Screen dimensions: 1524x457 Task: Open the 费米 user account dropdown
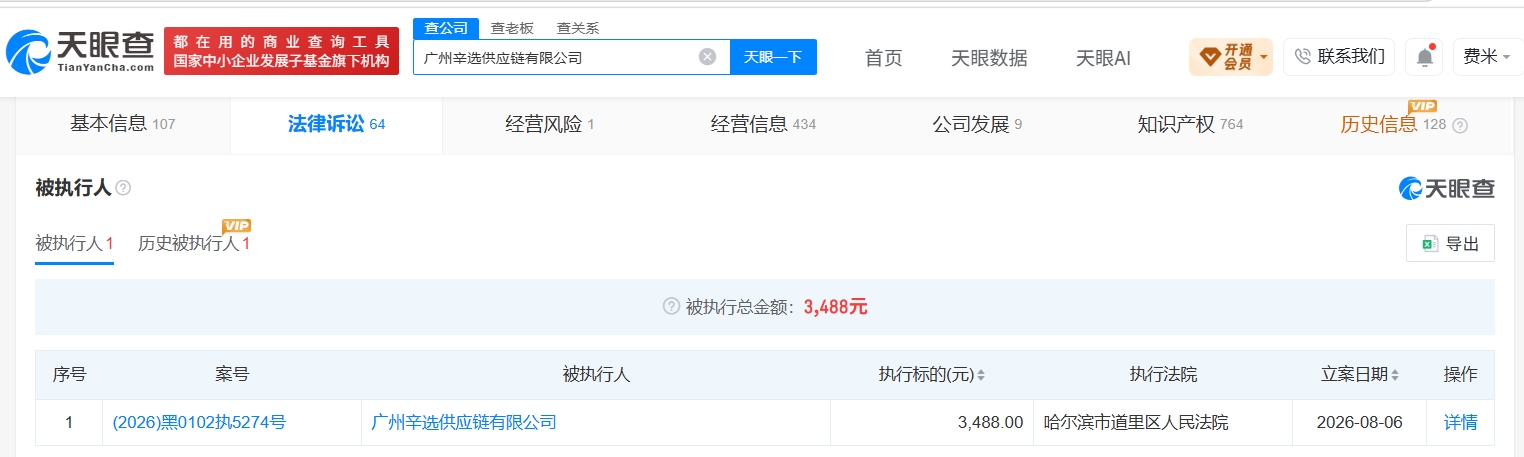click(x=1487, y=57)
